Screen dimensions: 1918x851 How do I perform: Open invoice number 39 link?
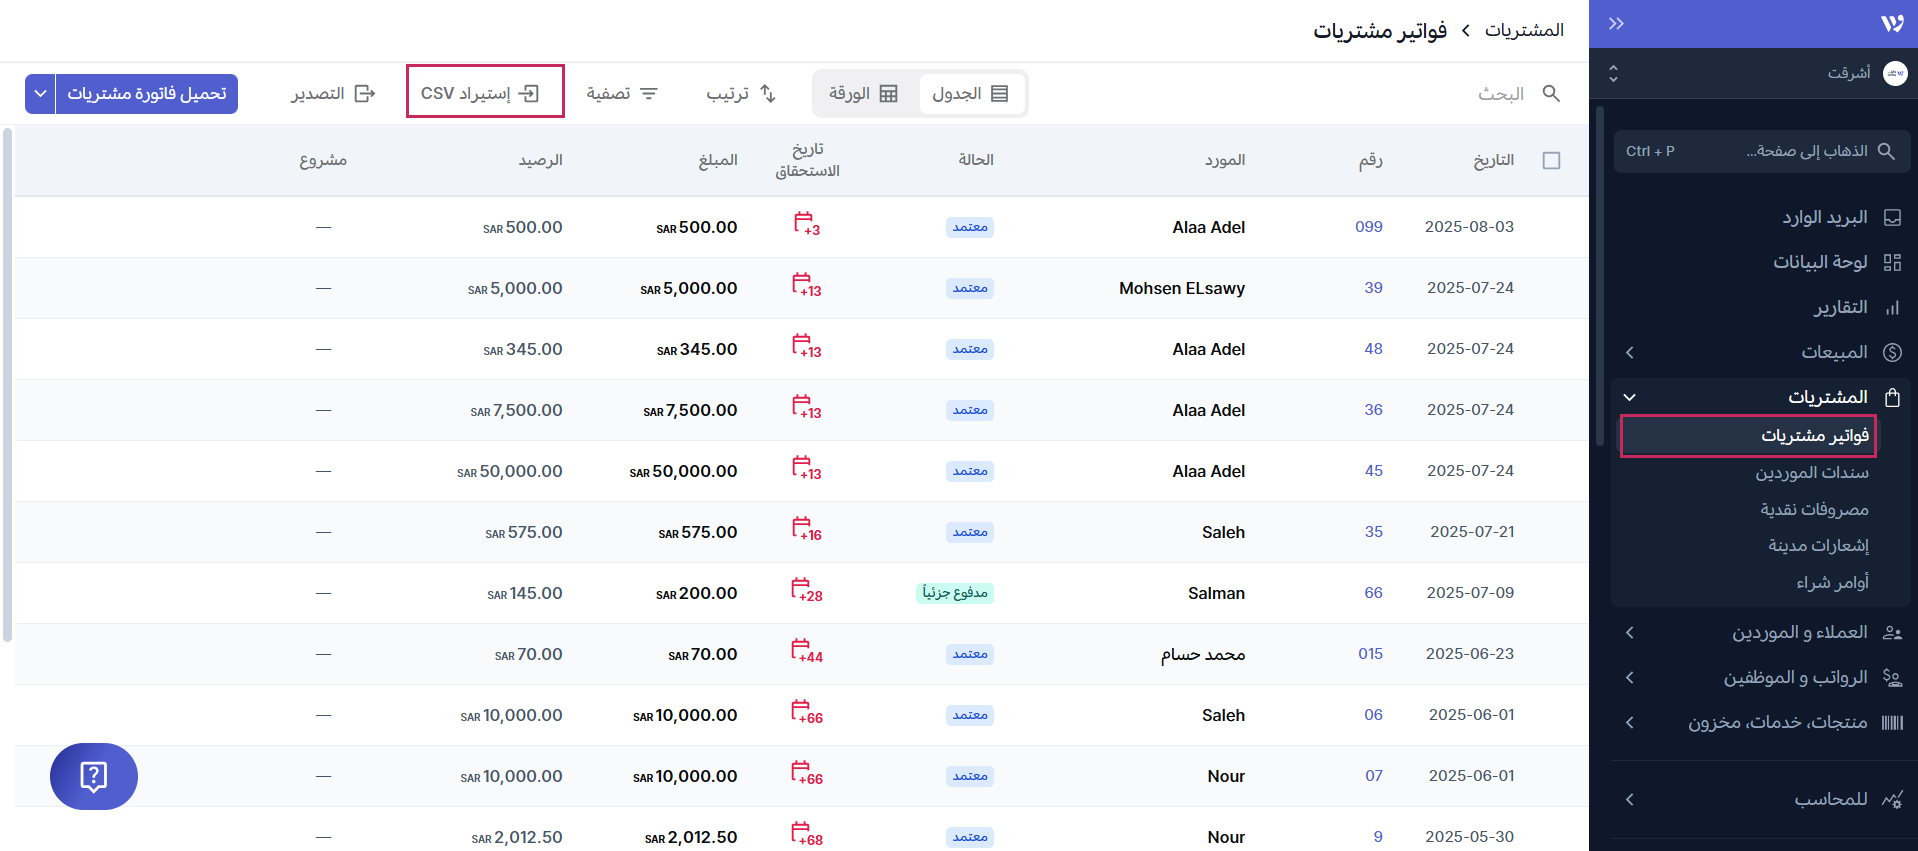pos(1373,288)
